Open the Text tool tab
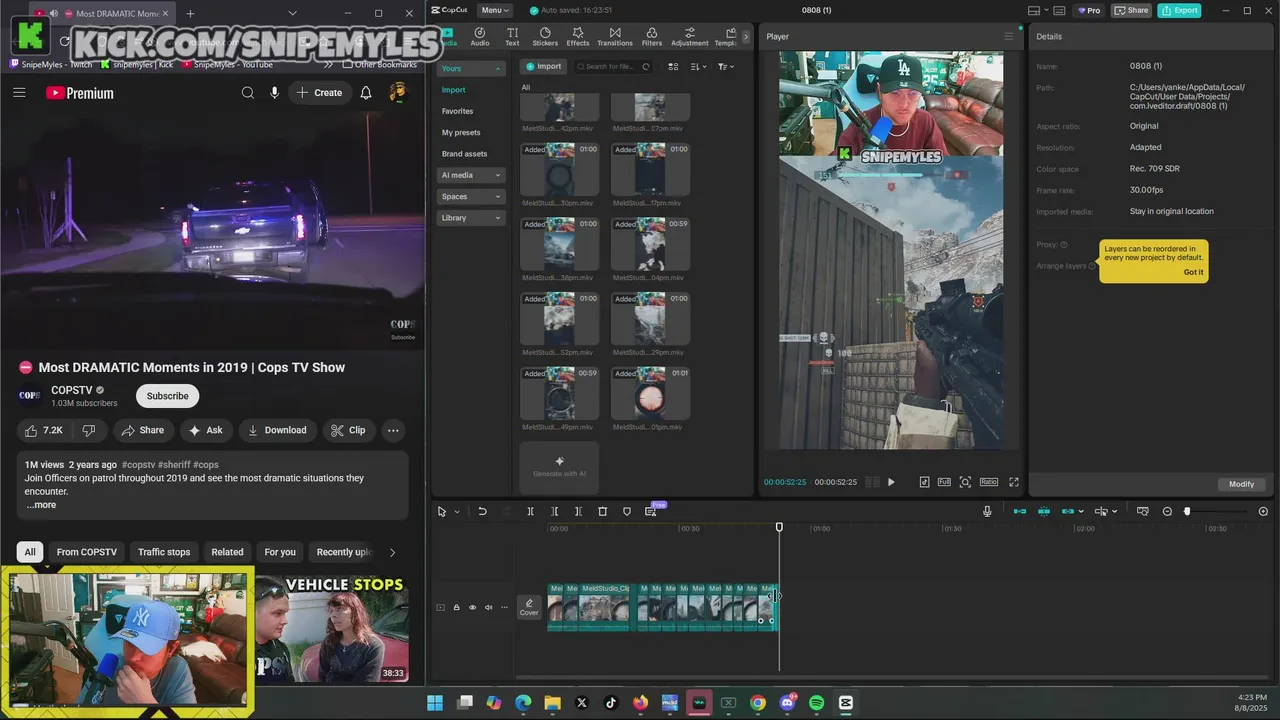The width and height of the screenshot is (1280, 720). (x=512, y=37)
